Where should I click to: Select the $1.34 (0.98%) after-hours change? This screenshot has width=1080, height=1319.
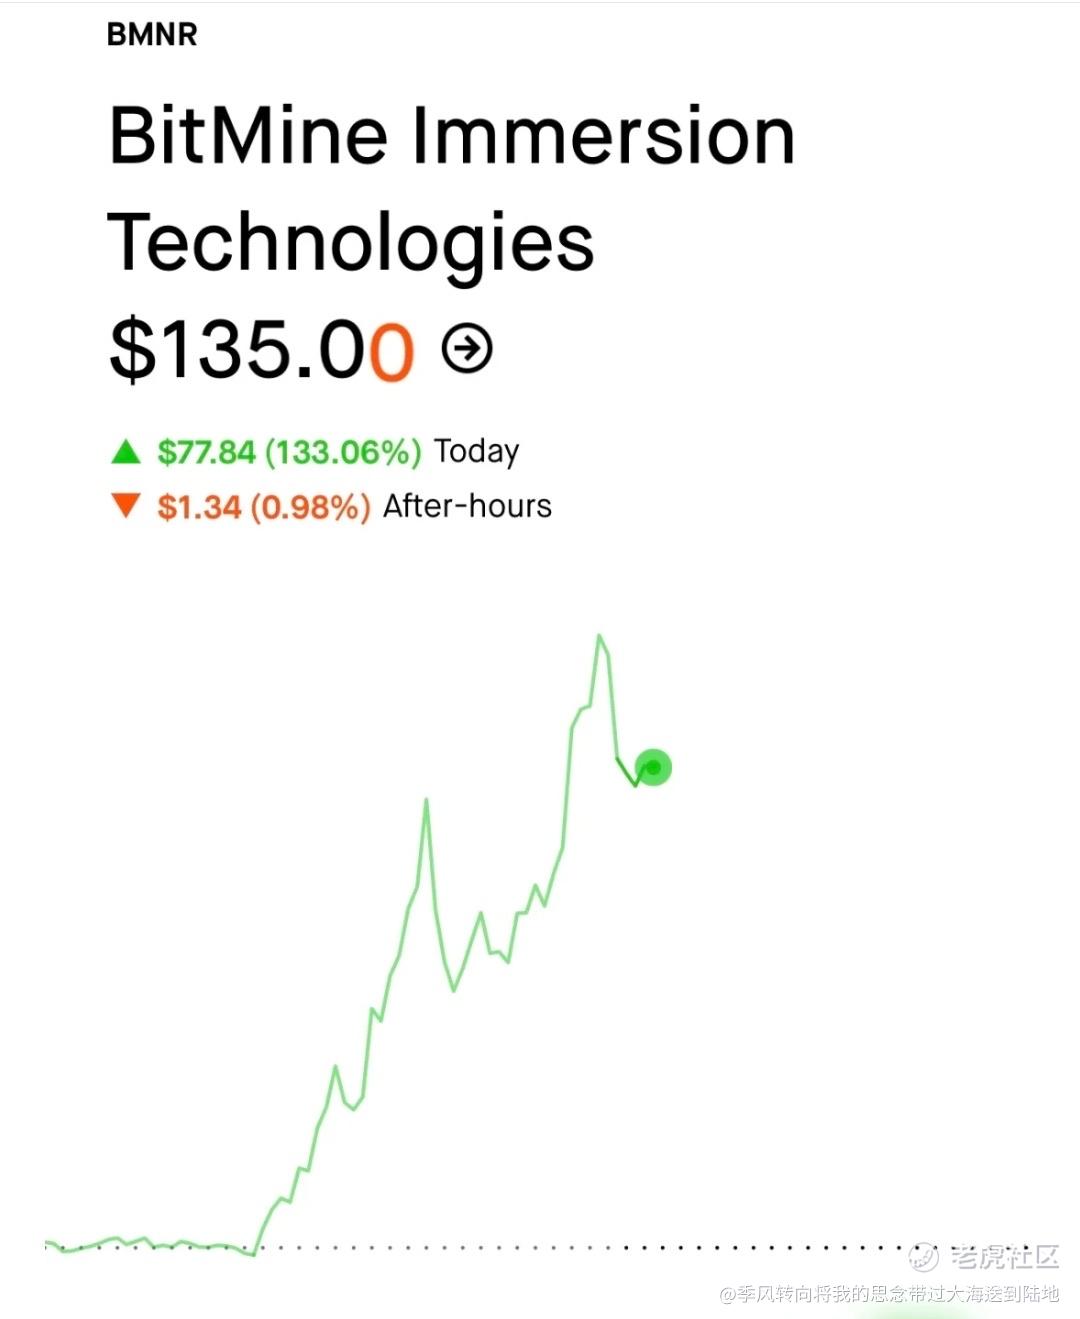264,507
